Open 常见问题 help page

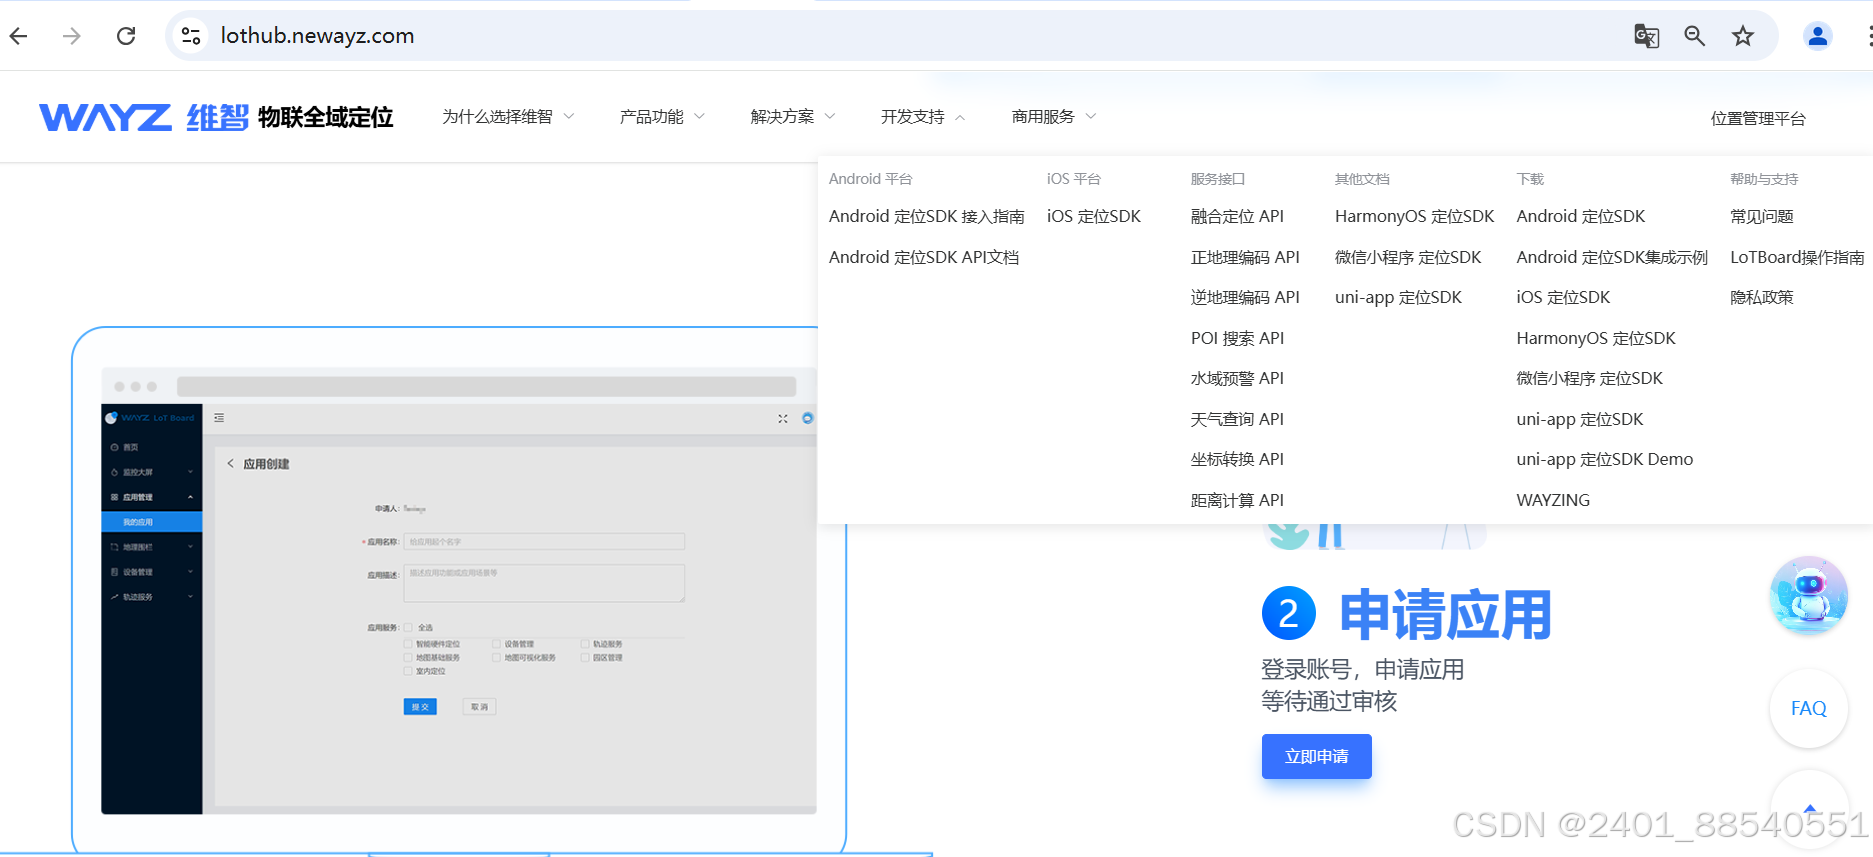coord(1761,216)
